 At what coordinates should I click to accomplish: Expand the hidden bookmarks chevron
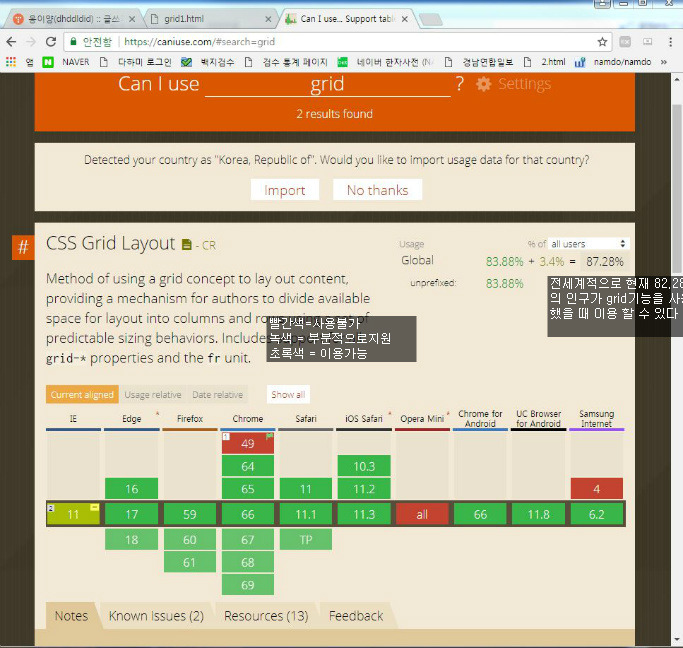point(663,62)
